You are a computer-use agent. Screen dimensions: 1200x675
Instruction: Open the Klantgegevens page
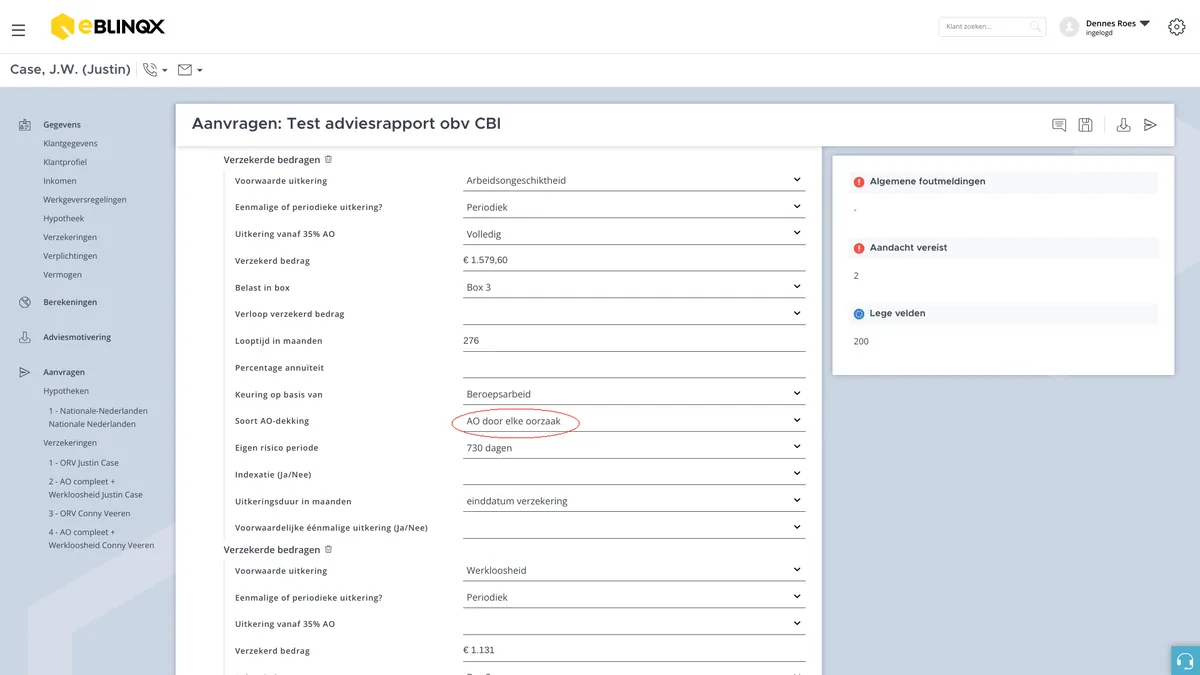click(x=70, y=144)
